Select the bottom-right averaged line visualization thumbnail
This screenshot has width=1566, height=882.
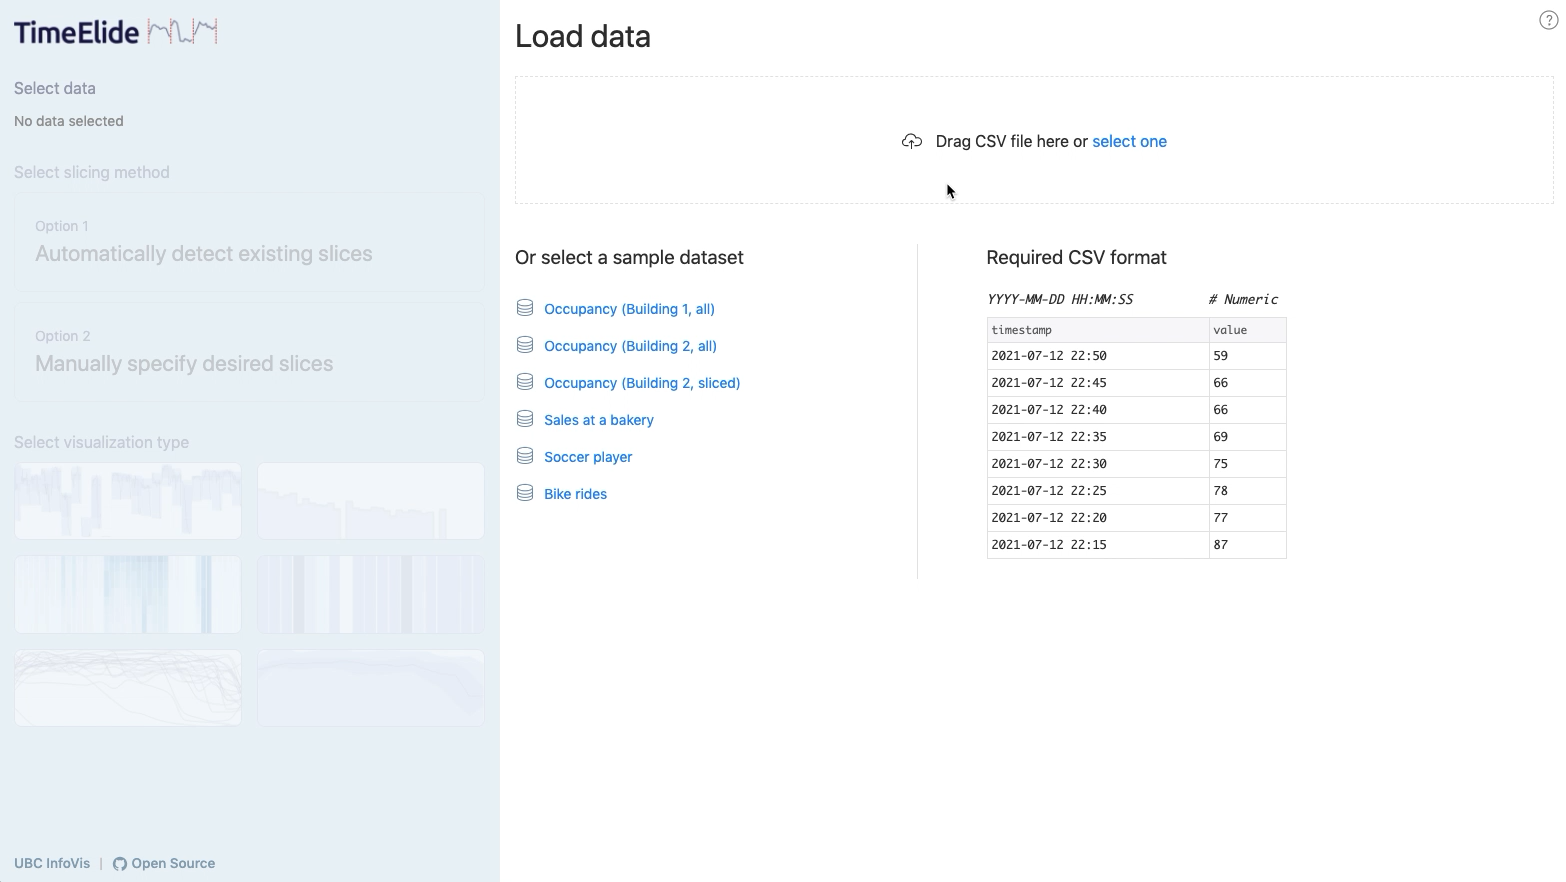tap(370, 688)
